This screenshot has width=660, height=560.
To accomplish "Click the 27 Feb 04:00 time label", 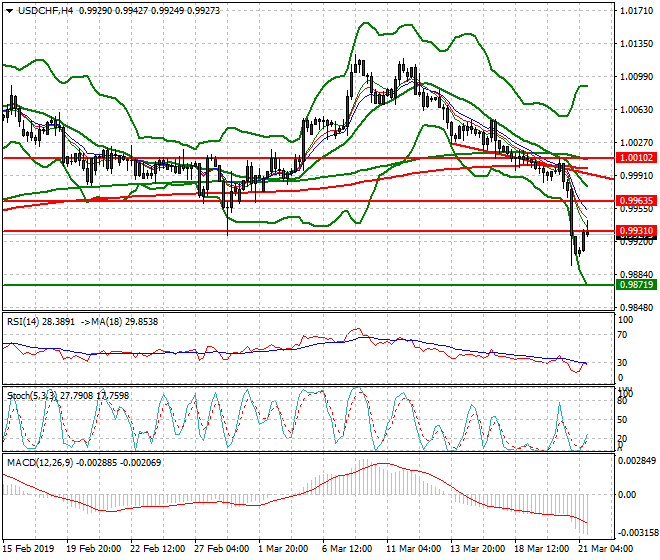I will point(221,549).
